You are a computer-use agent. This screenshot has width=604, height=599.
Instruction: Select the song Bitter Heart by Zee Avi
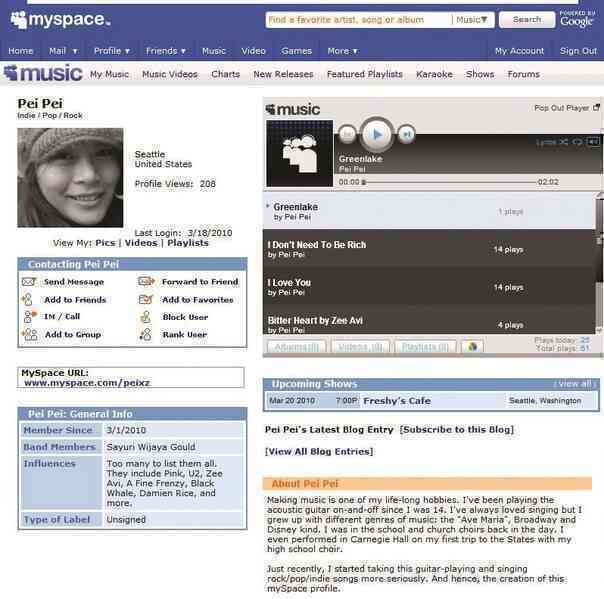pos(429,320)
